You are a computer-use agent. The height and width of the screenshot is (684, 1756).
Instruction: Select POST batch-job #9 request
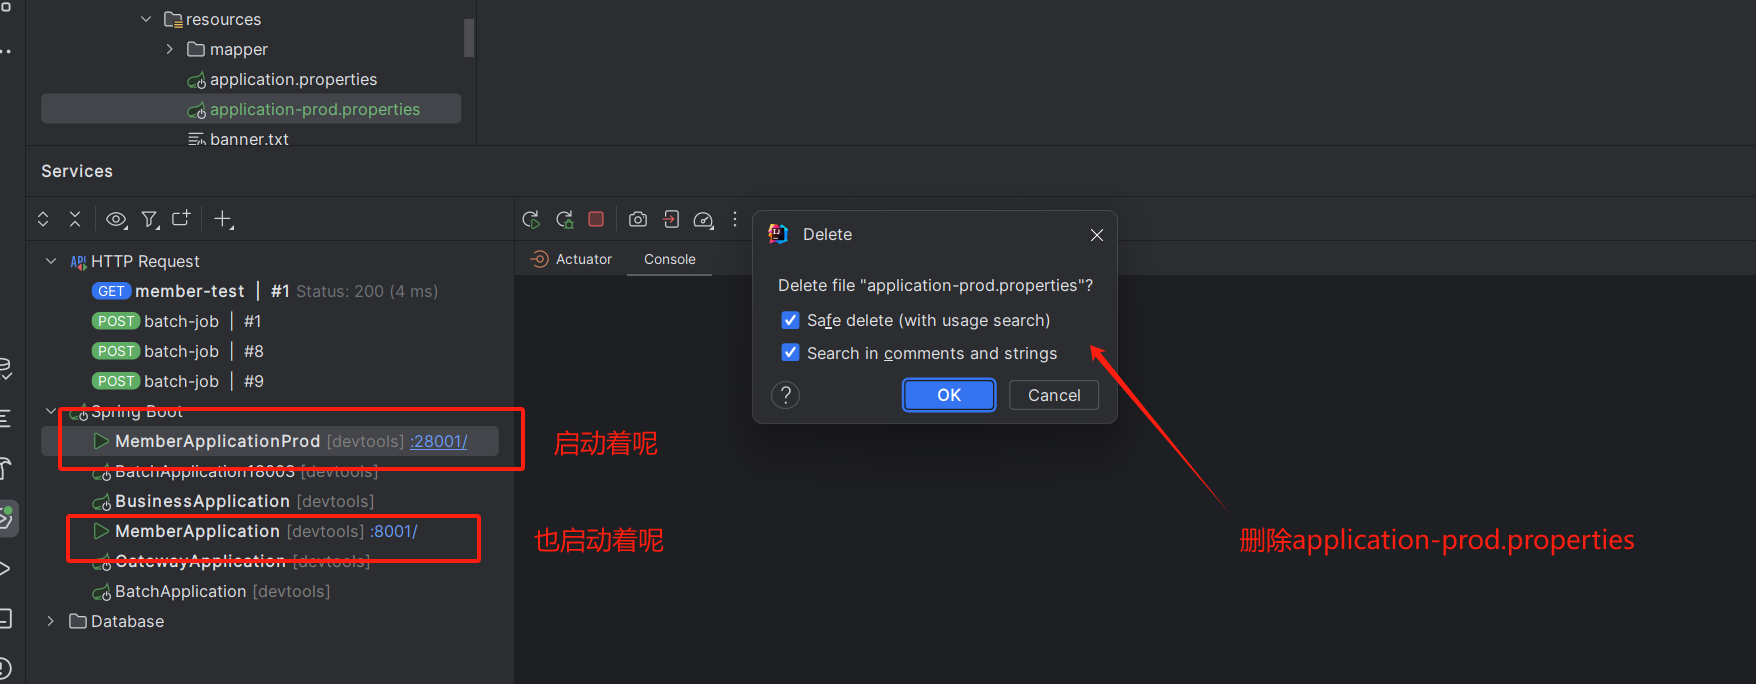click(270, 381)
